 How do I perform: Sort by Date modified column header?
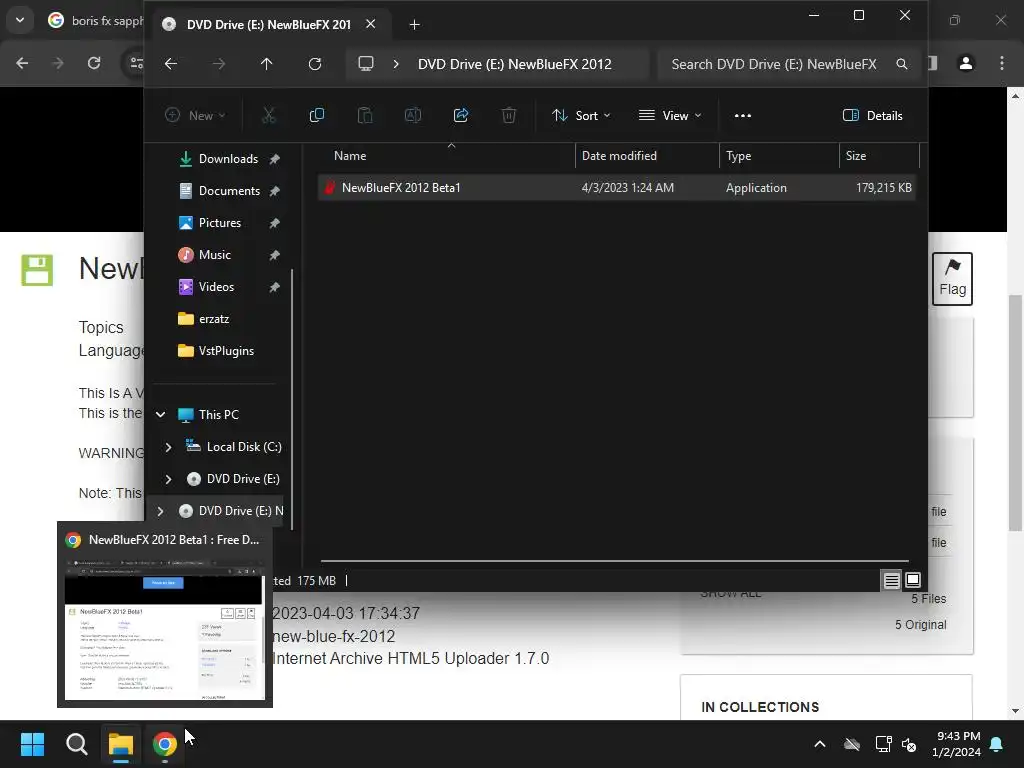click(x=647, y=155)
